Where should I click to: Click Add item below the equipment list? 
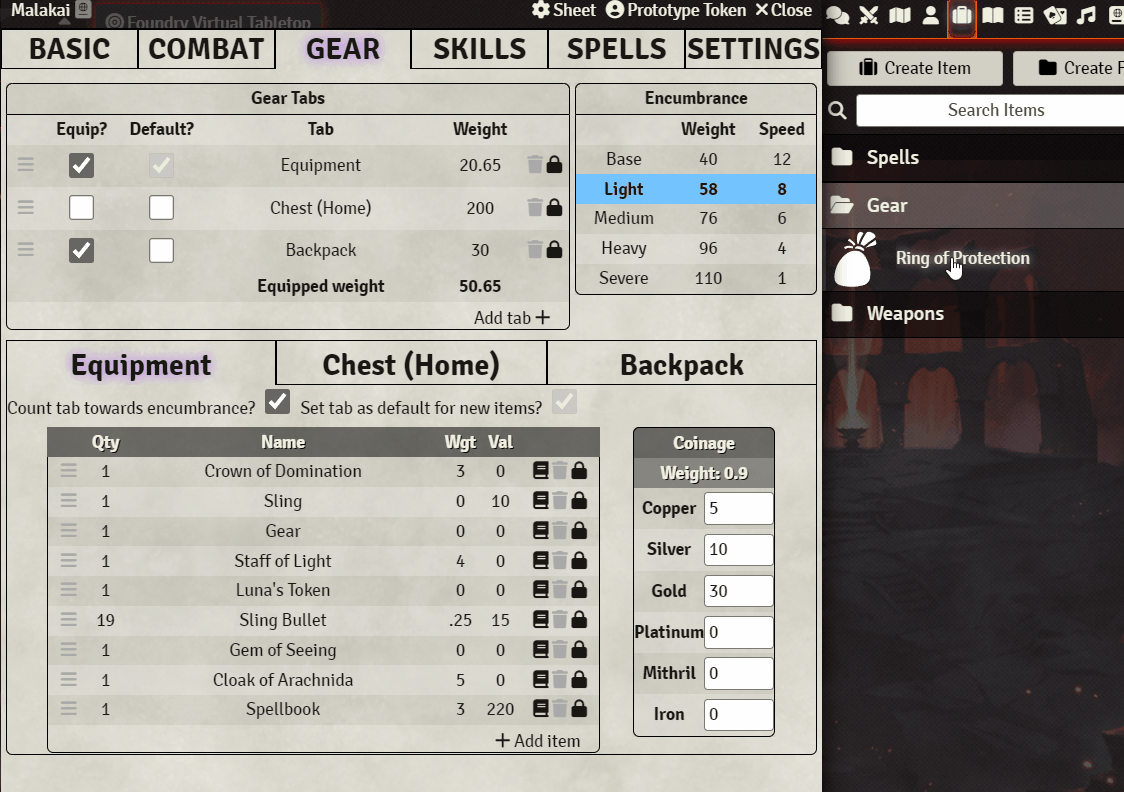pos(538,740)
